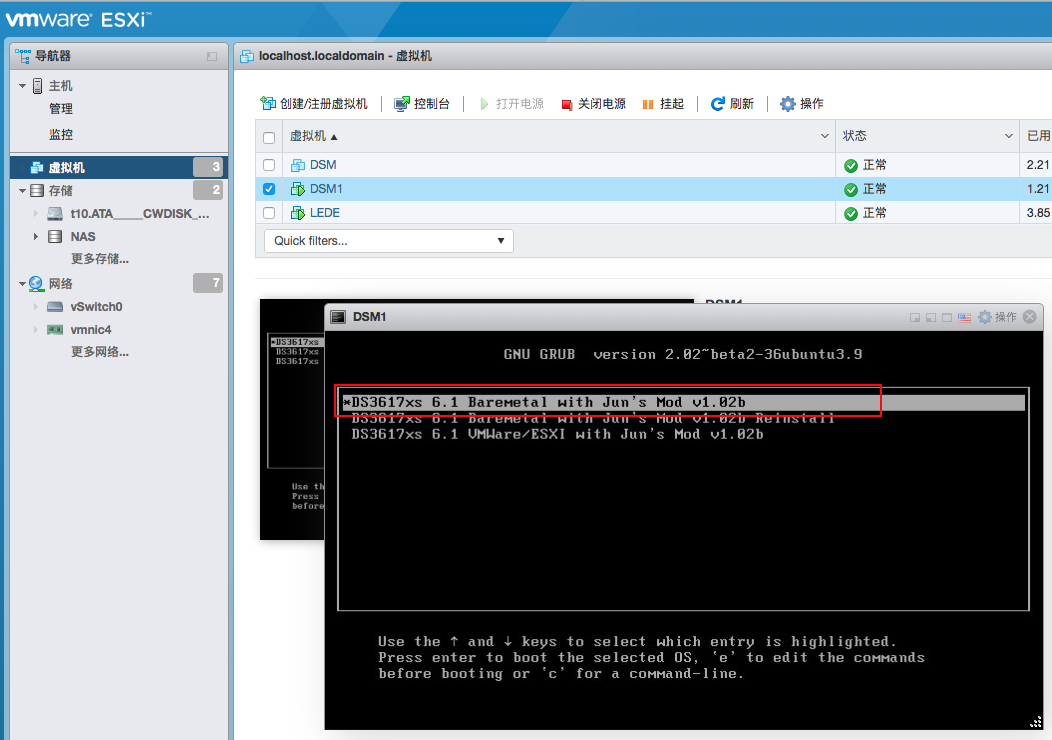
Task: Select 管理 under host
Action: coord(61,109)
